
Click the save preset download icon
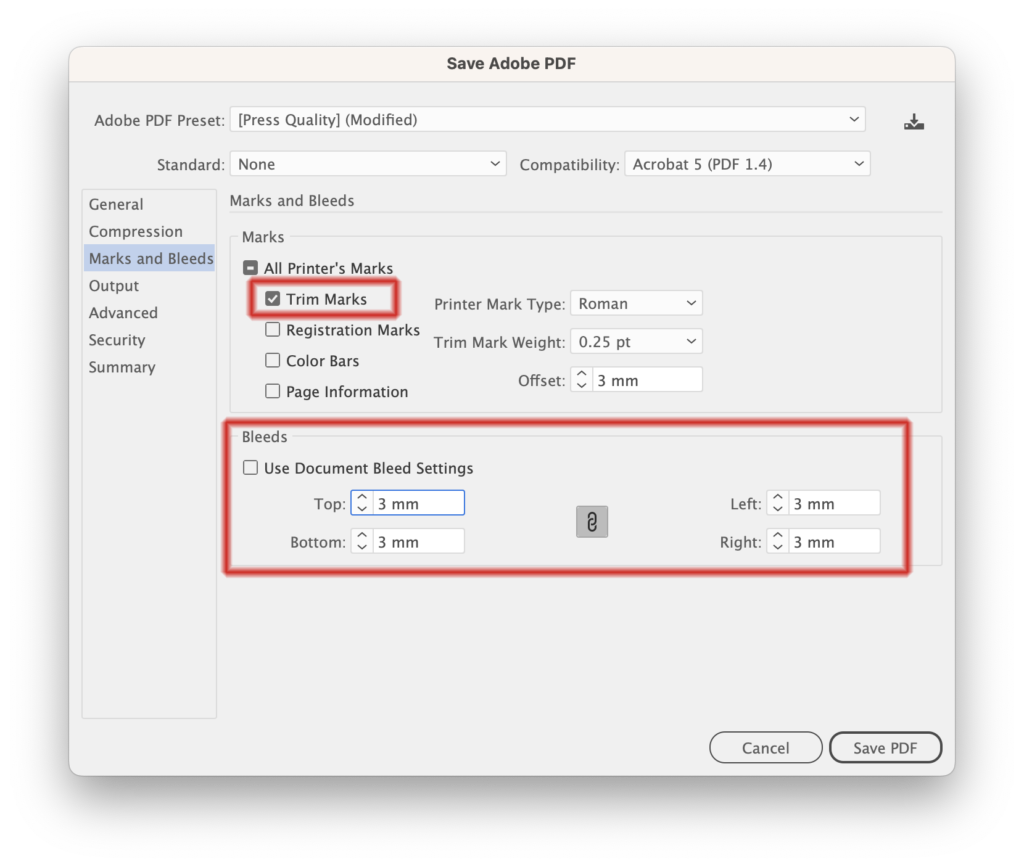click(914, 121)
